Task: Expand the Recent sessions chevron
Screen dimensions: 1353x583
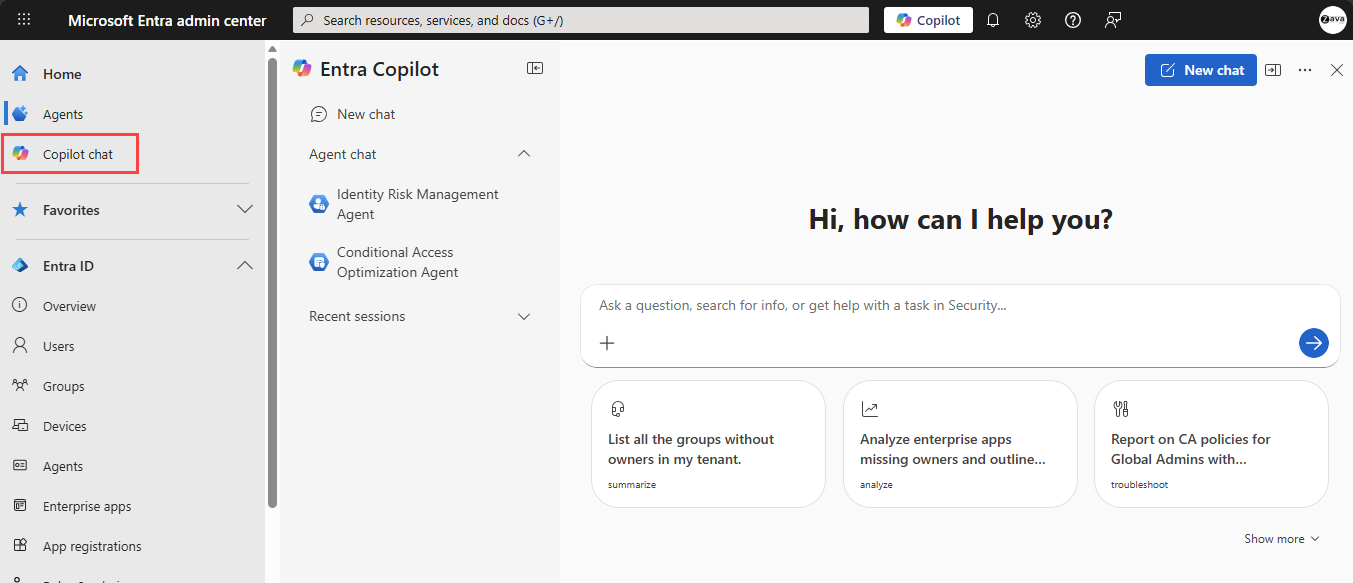Action: pyautogui.click(x=523, y=316)
